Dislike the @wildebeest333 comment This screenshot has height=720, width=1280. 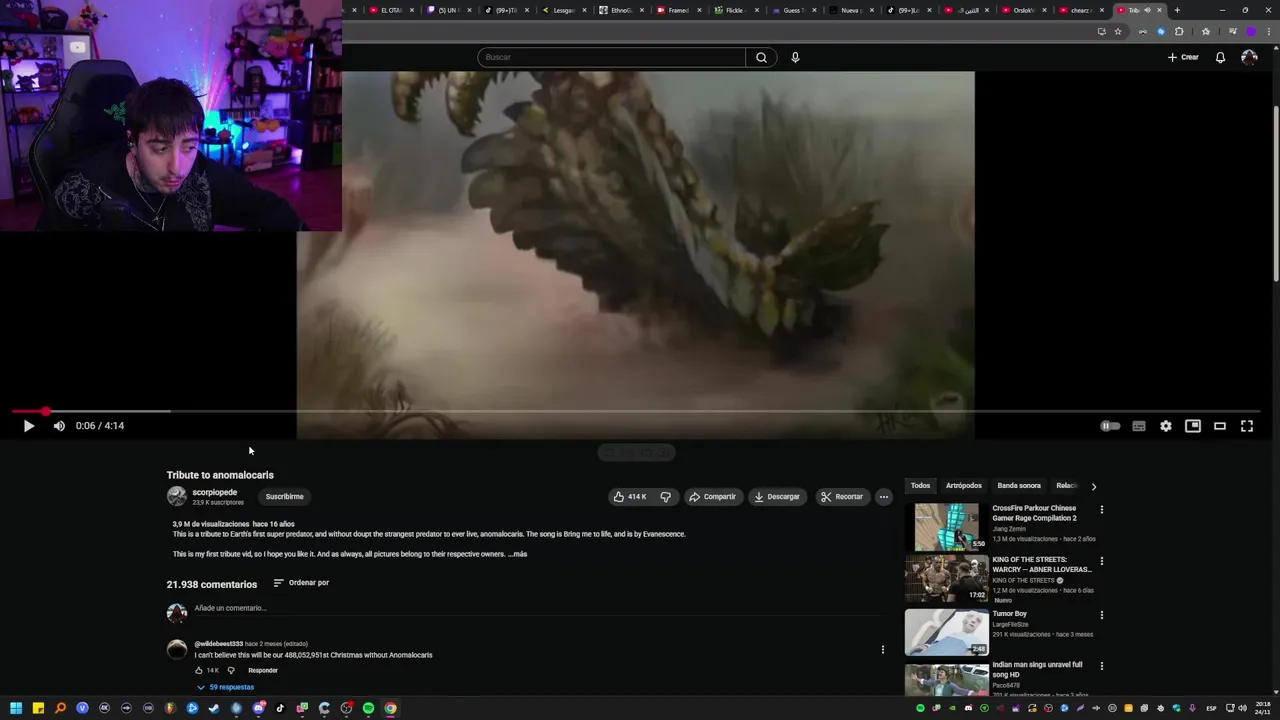pos(231,671)
